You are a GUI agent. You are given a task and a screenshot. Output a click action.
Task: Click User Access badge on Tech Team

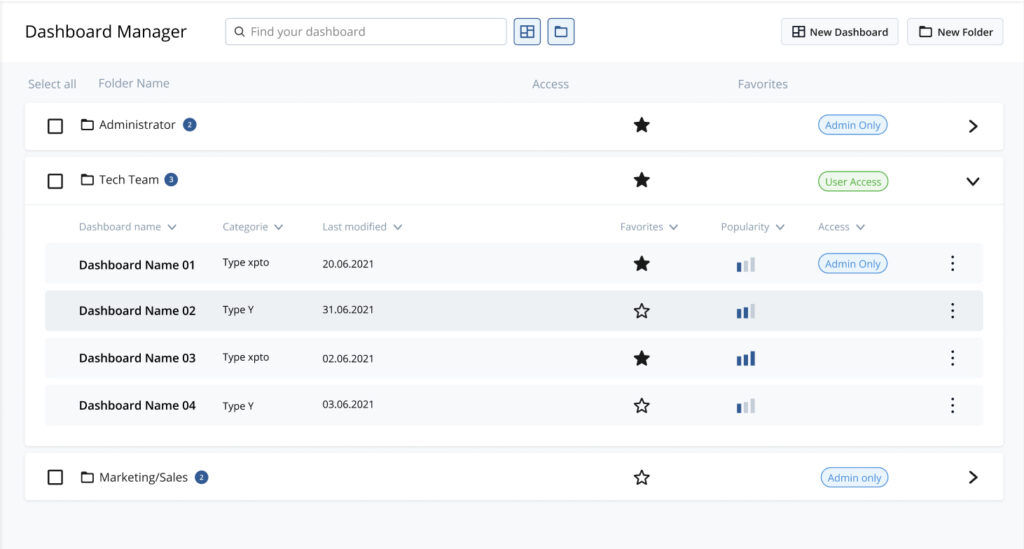point(852,181)
